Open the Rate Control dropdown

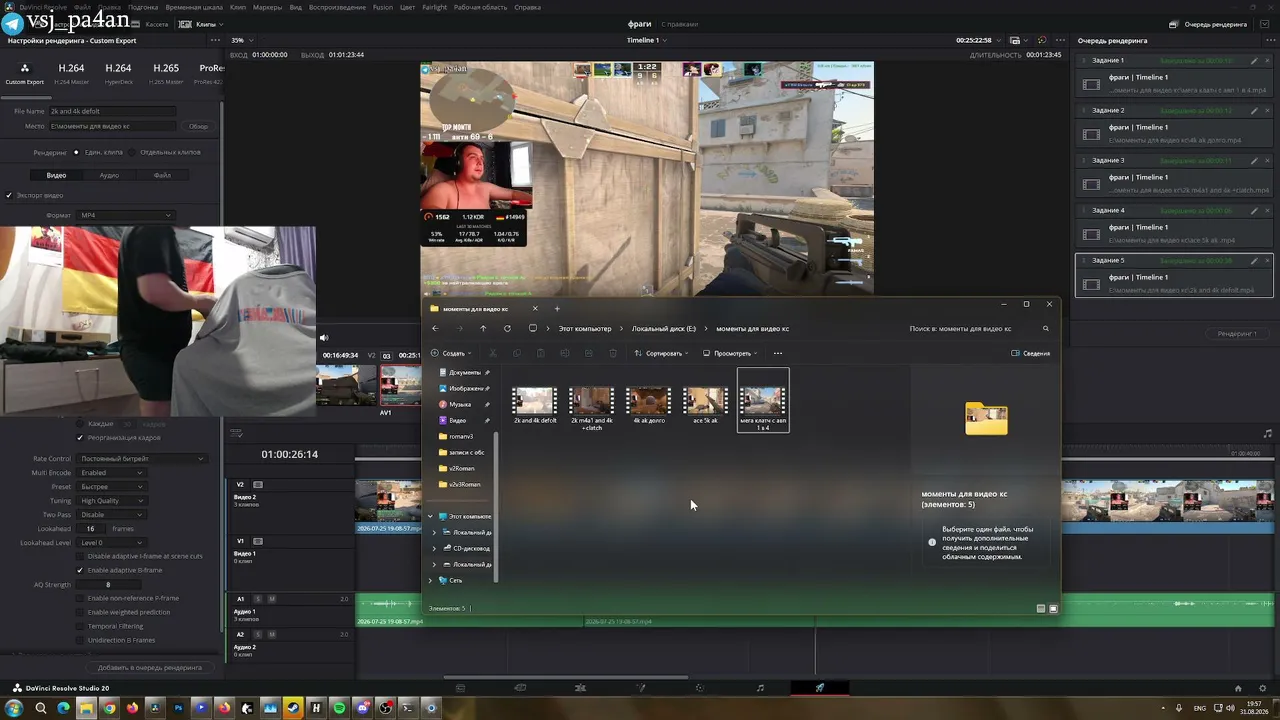pyautogui.click(x=142, y=458)
